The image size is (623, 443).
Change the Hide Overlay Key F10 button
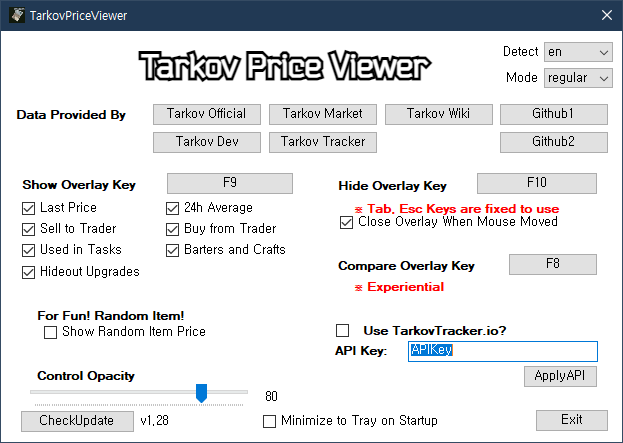pyautogui.click(x=537, y=183)
